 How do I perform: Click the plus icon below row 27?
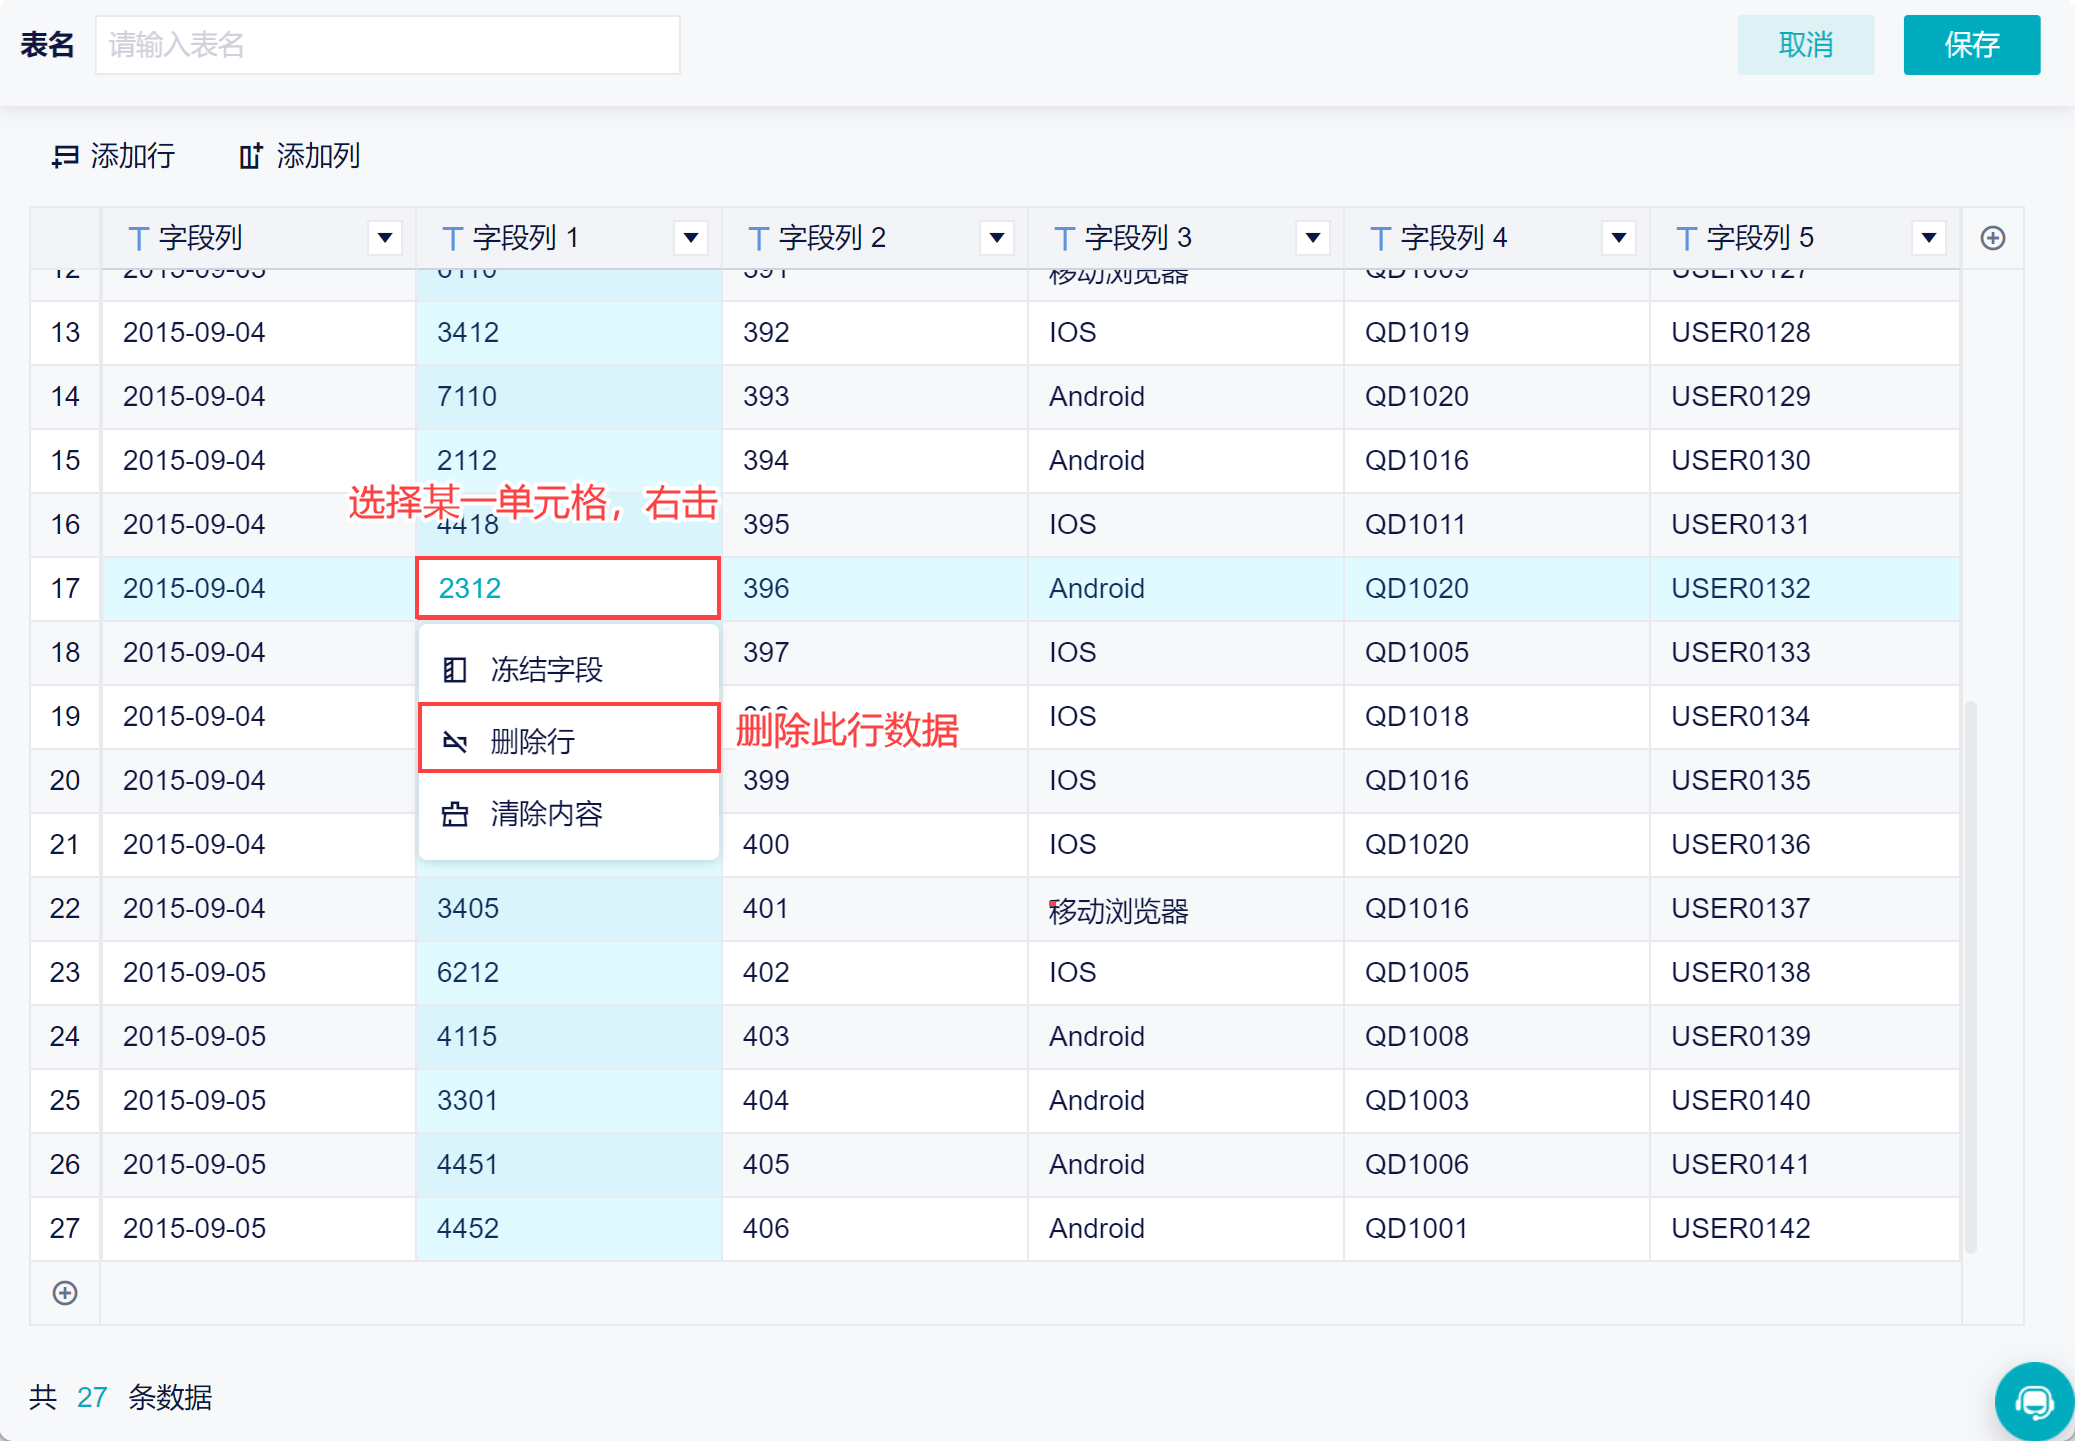[65, 1293]
